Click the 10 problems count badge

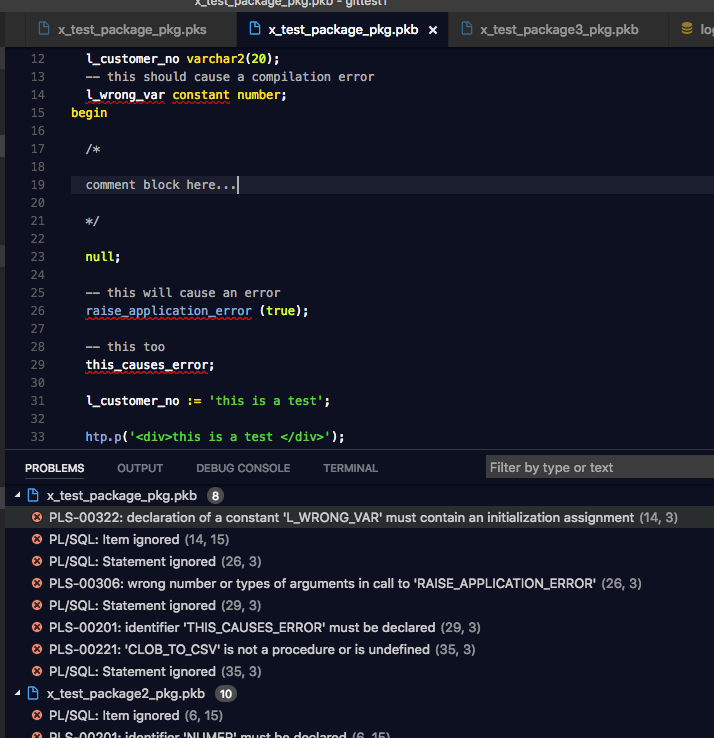point(225,694)
